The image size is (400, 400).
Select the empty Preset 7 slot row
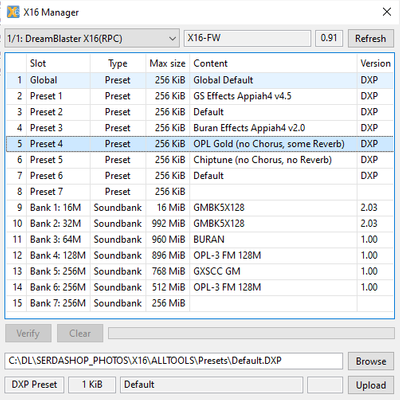[x=200, y=192]
